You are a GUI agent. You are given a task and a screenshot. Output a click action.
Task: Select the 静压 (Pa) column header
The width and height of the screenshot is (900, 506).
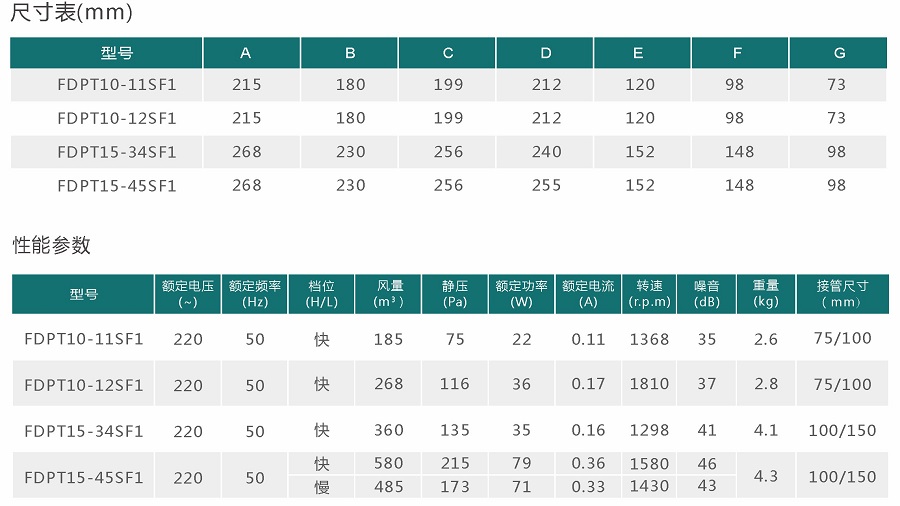tap(455, 293)
